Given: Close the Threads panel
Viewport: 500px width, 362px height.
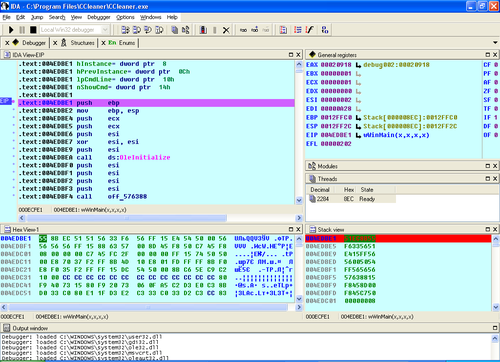Looking at the screenshot, I should 495,179.
